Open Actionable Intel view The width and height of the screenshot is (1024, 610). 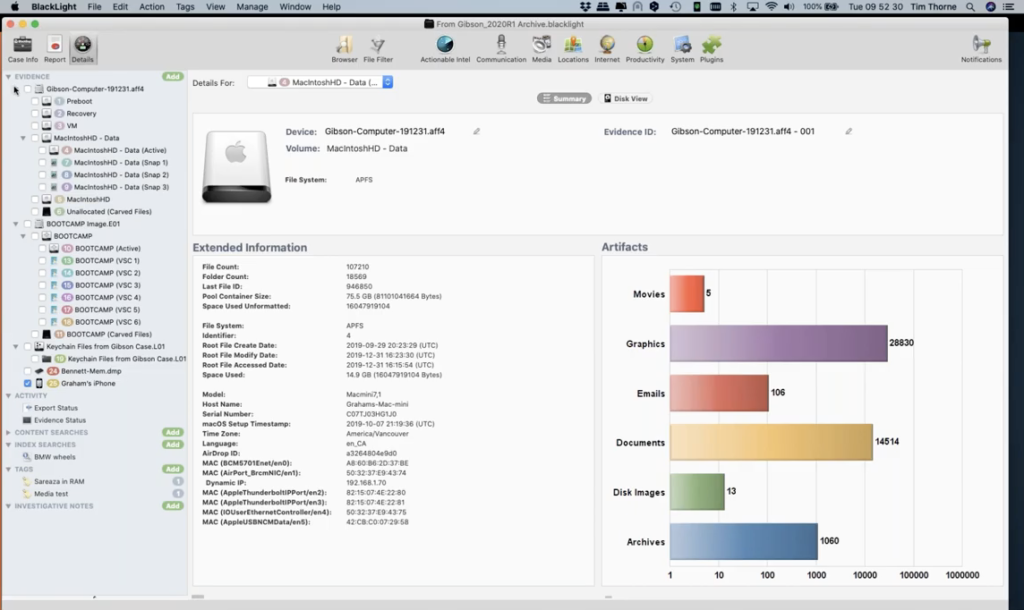point(445,49)
